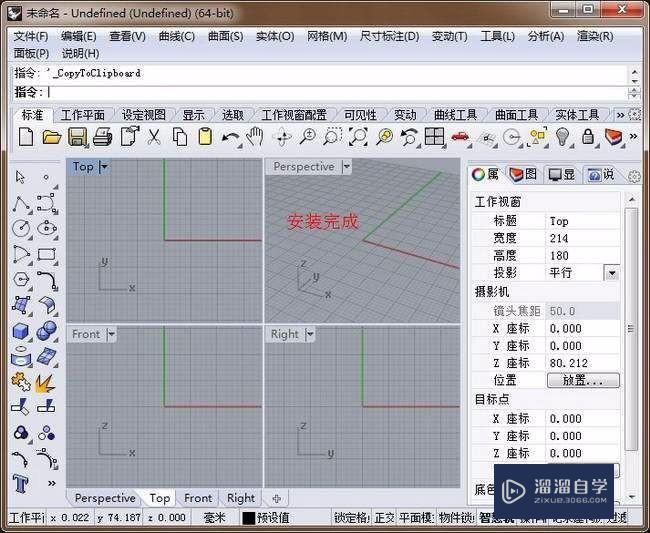Switch to the 工作平面 toolbar tab
650x533 pixels.
tap(82, 115)
